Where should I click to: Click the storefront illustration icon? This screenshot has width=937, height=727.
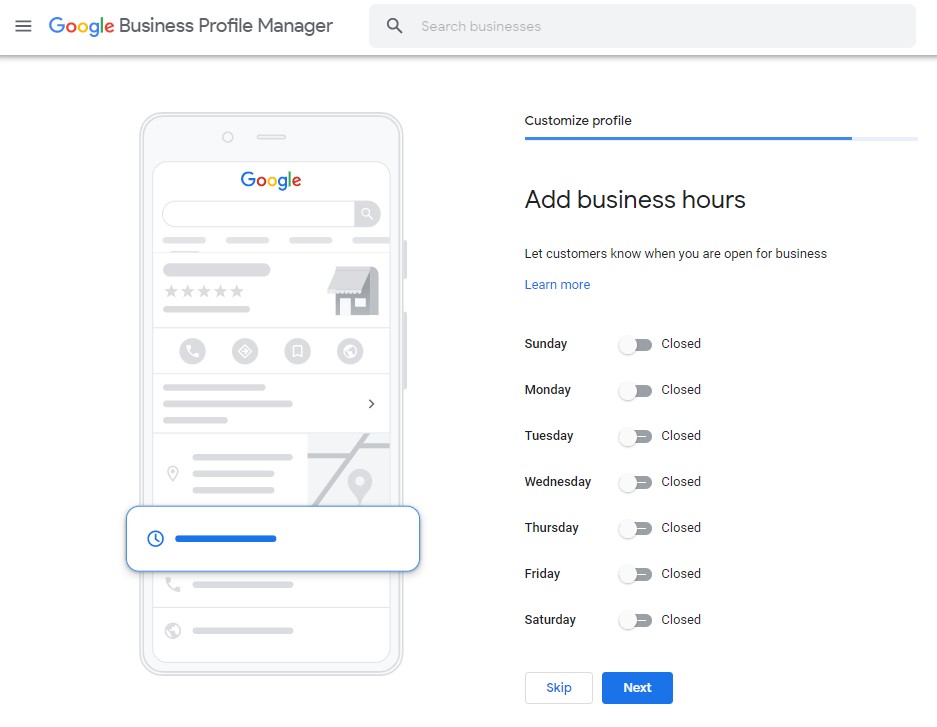click(x=354, y=291)
